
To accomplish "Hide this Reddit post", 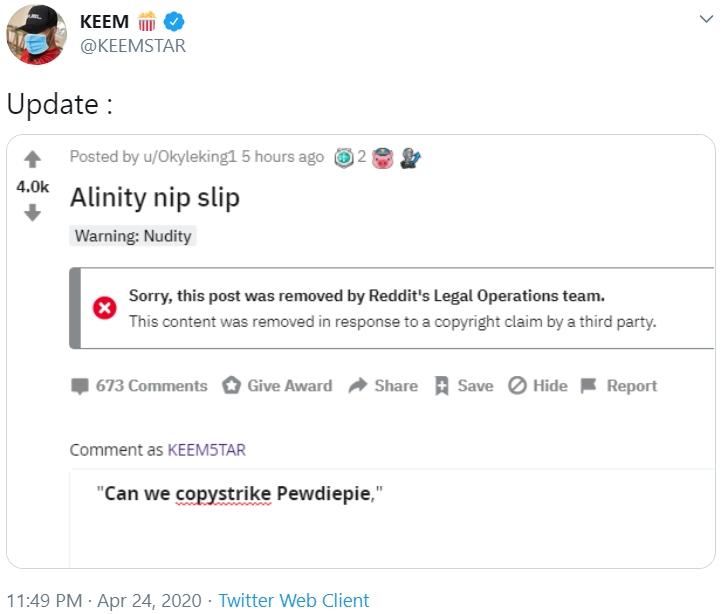I will pos(518,386).
